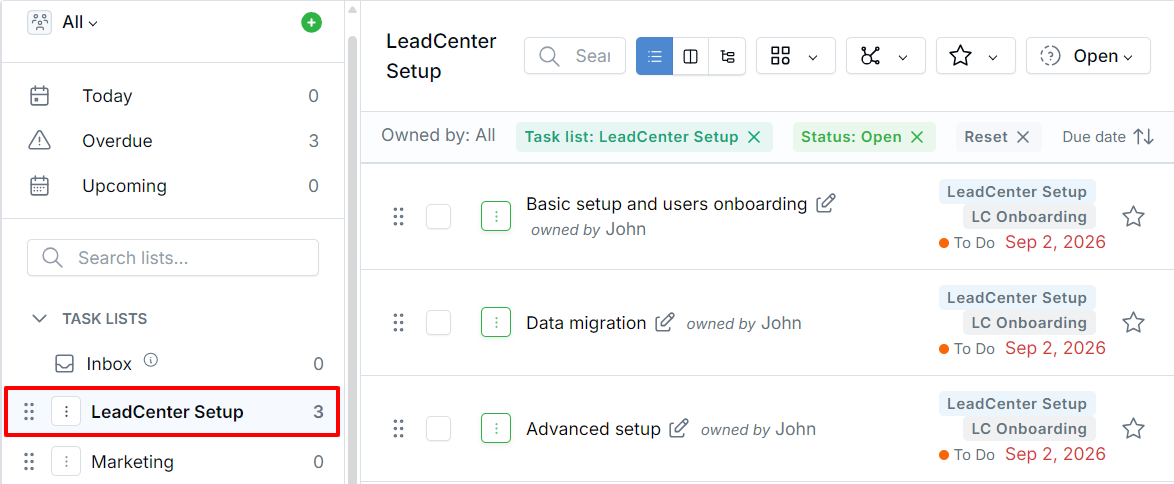Edit the Data migration task
Image resolution: width=1174 pixels, height=484 pixels.
point(665,322)
